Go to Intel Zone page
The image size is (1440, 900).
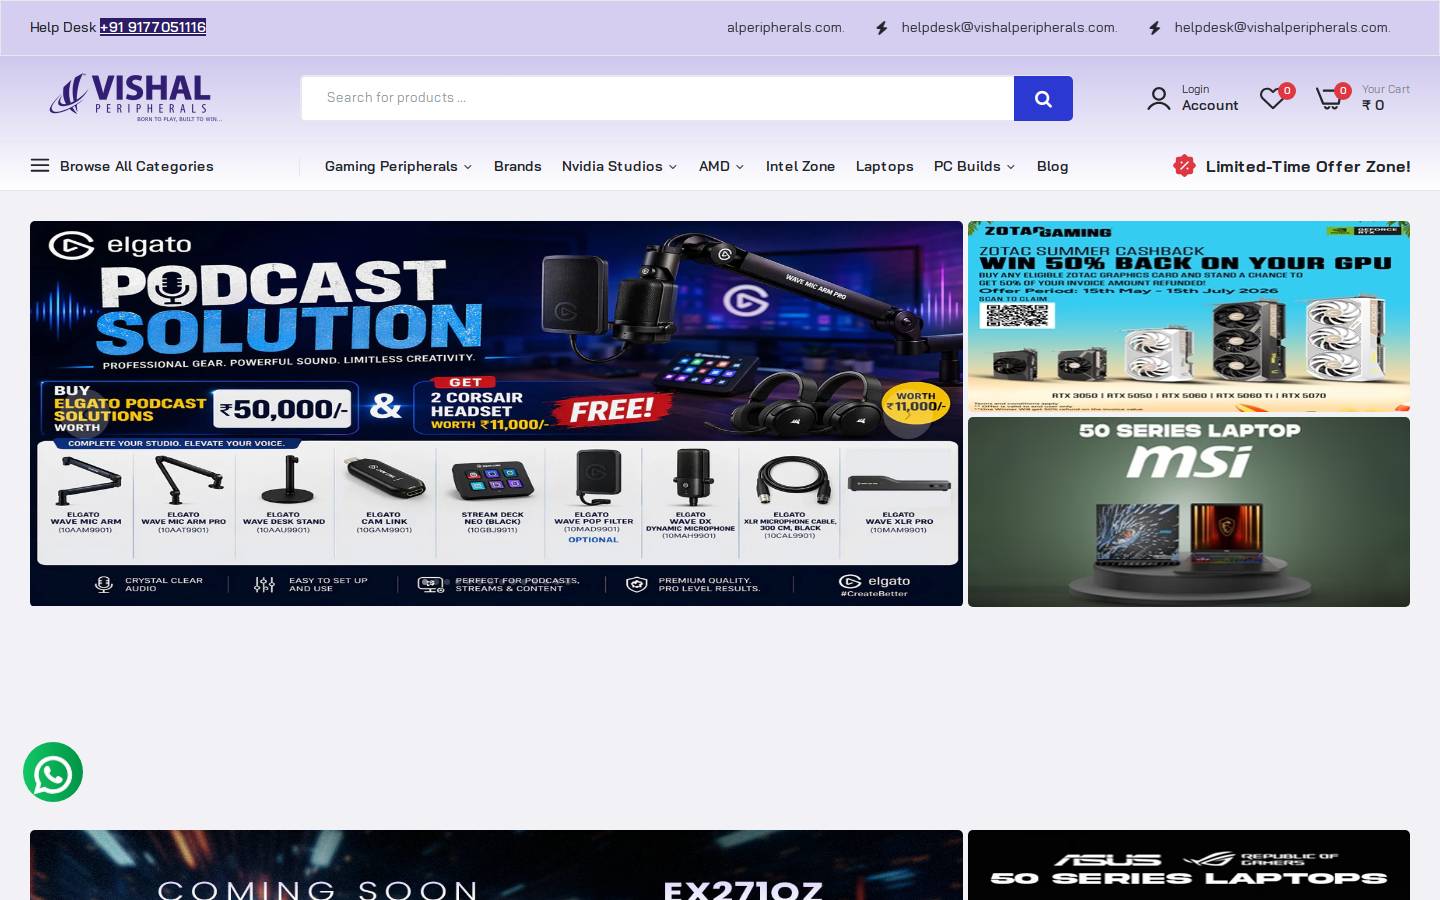(800, 166)
